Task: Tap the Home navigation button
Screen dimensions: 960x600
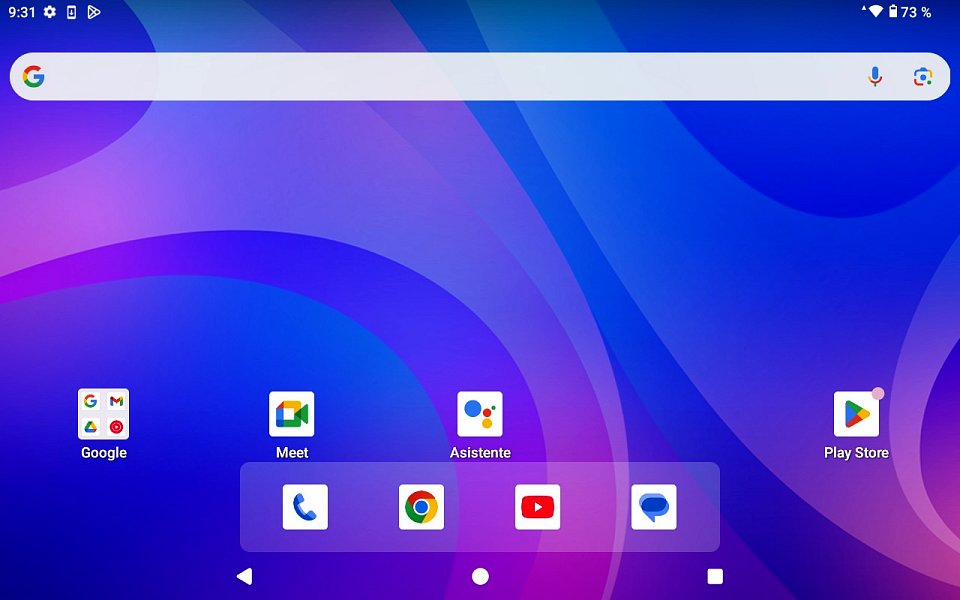Action: tap(481, 576)
